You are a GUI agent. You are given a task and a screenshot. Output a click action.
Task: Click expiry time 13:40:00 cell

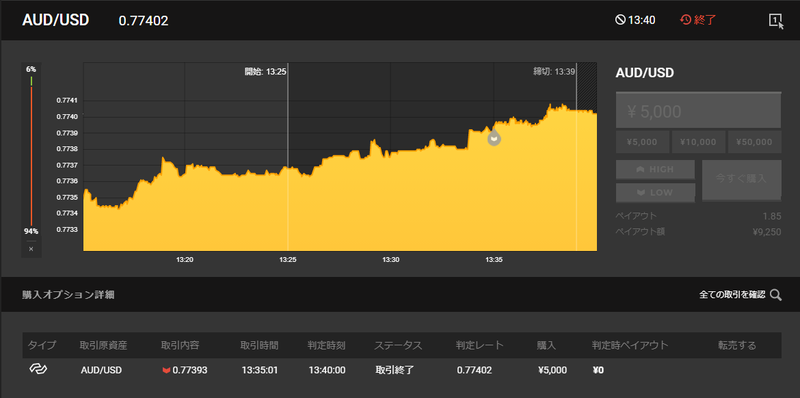(327, 370)
